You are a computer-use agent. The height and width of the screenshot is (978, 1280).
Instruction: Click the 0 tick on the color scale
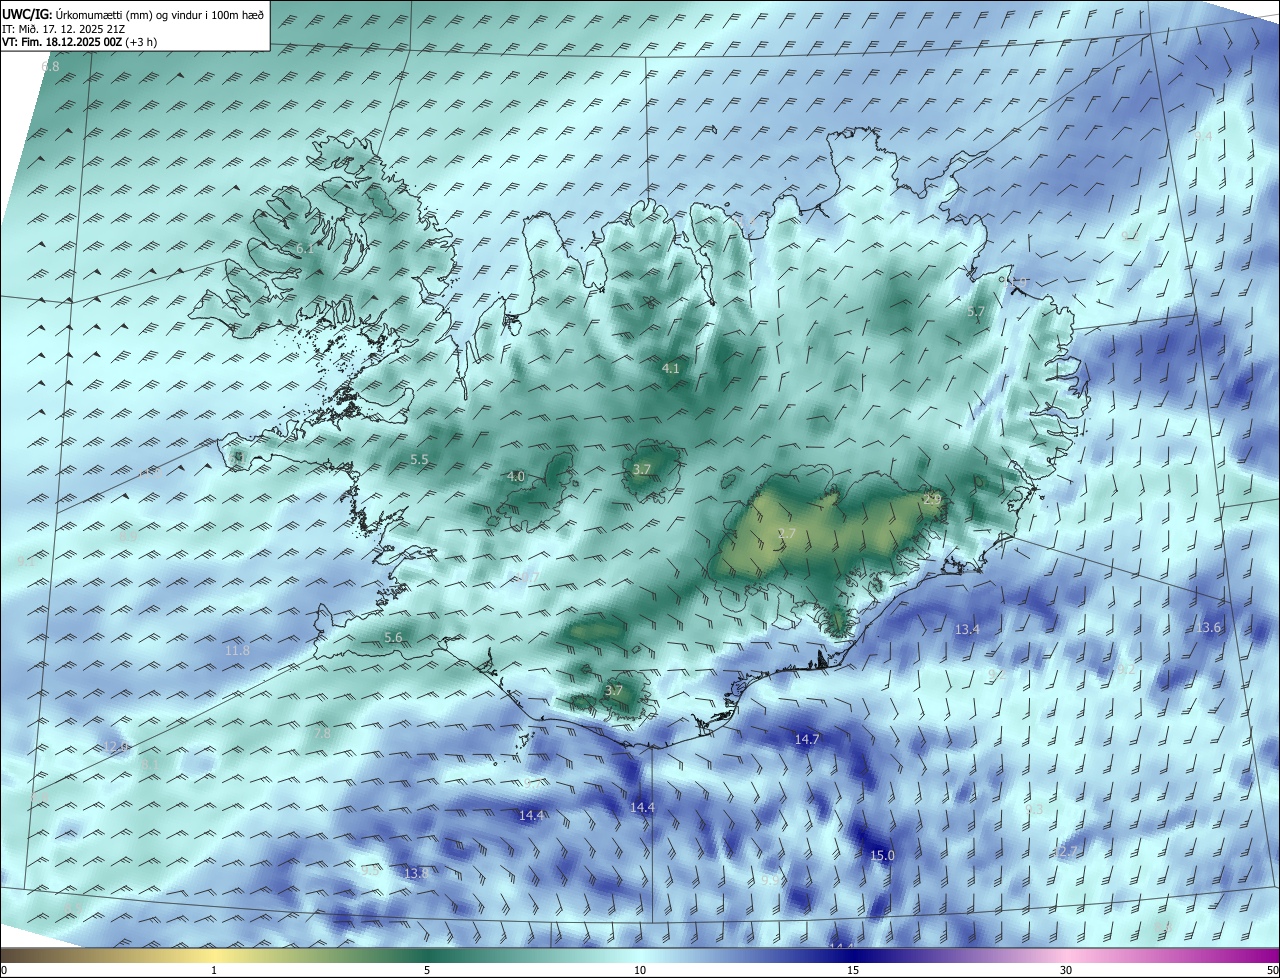tap(4, 970)
